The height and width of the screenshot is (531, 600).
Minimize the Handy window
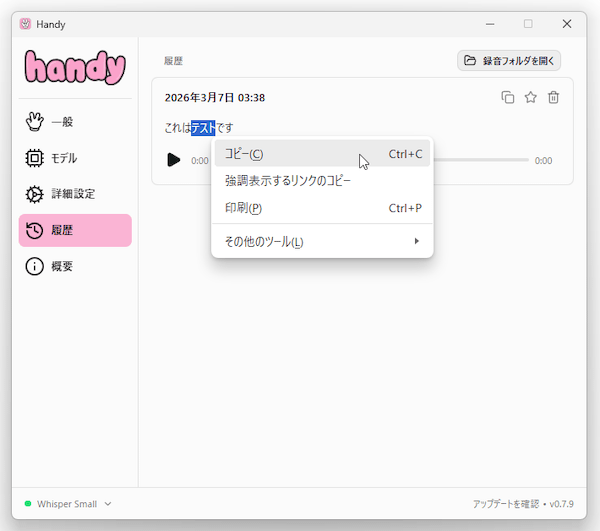490,24
